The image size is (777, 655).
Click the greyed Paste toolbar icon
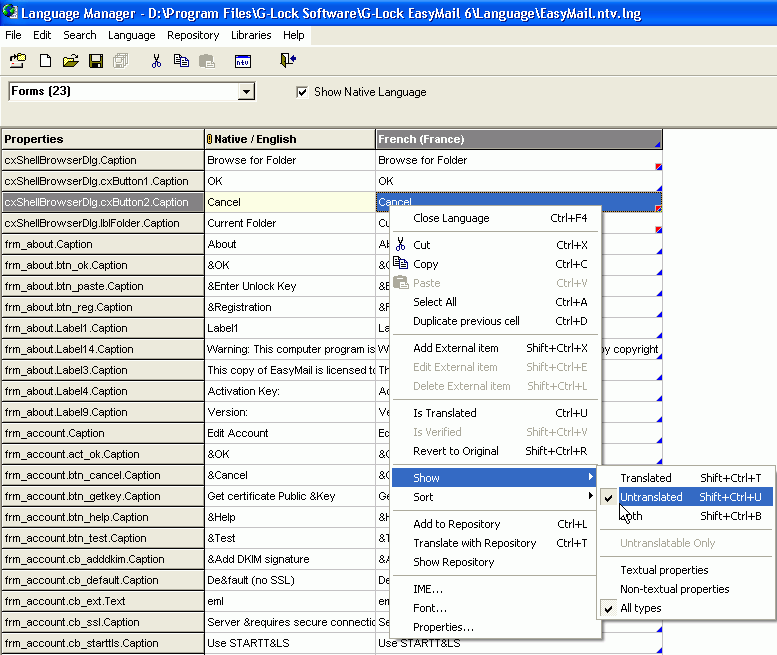207,61
